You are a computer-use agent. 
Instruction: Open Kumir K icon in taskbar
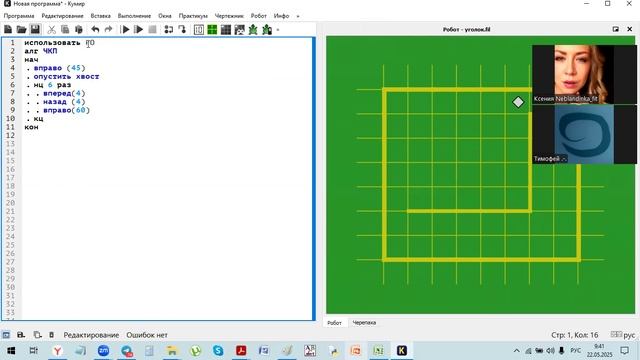[402, 351]
